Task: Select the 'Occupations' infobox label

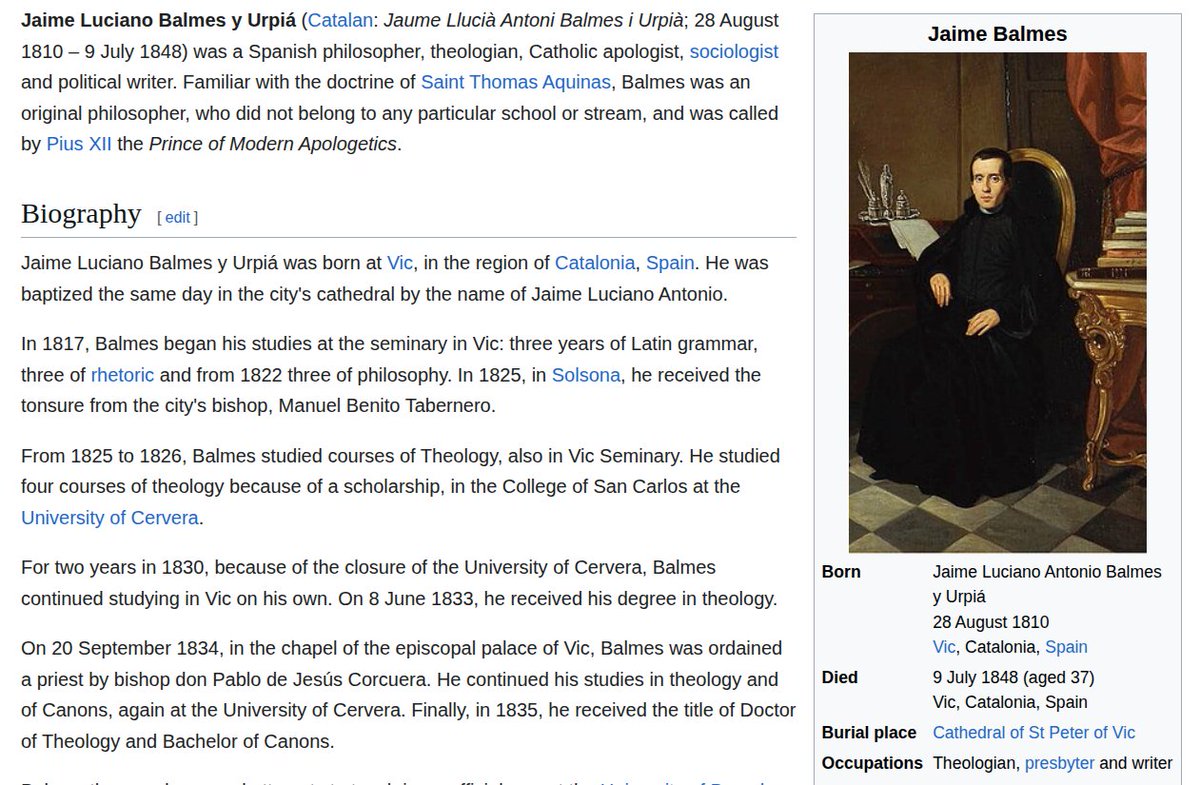Action: (872, 763)
